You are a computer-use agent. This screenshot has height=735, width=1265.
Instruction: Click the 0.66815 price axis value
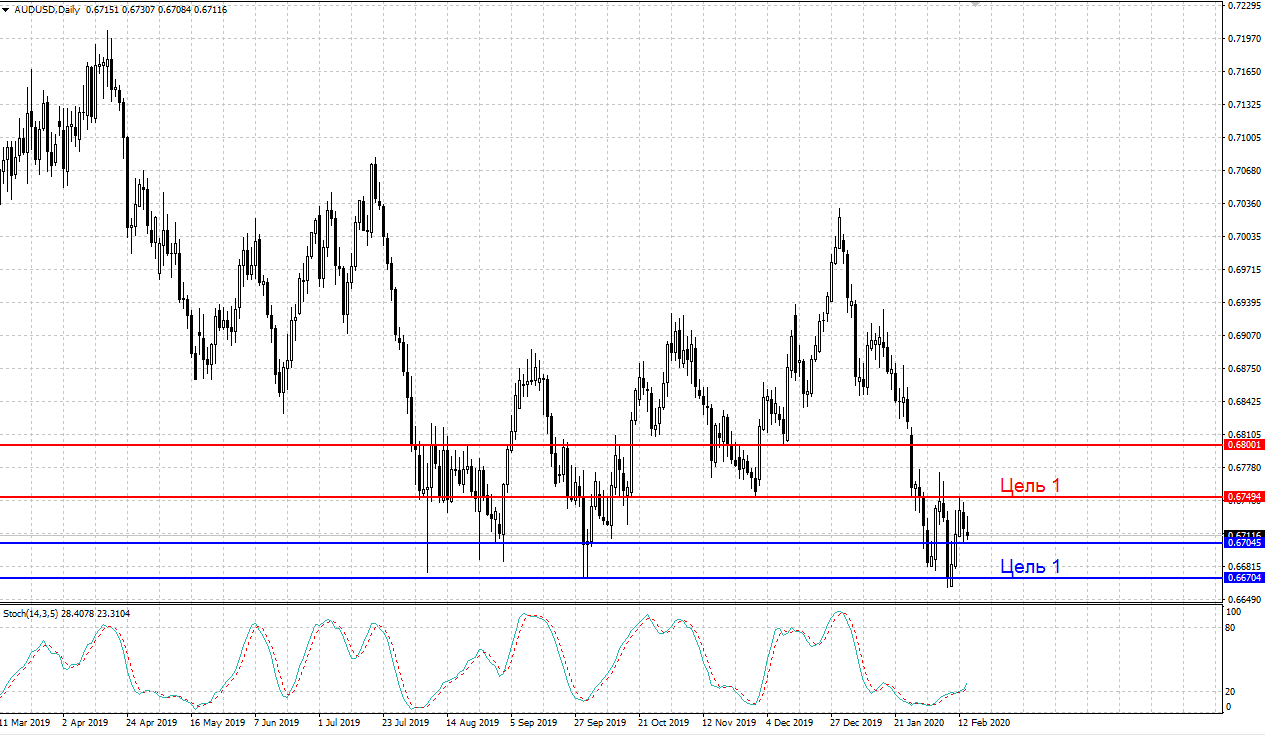1245,567
